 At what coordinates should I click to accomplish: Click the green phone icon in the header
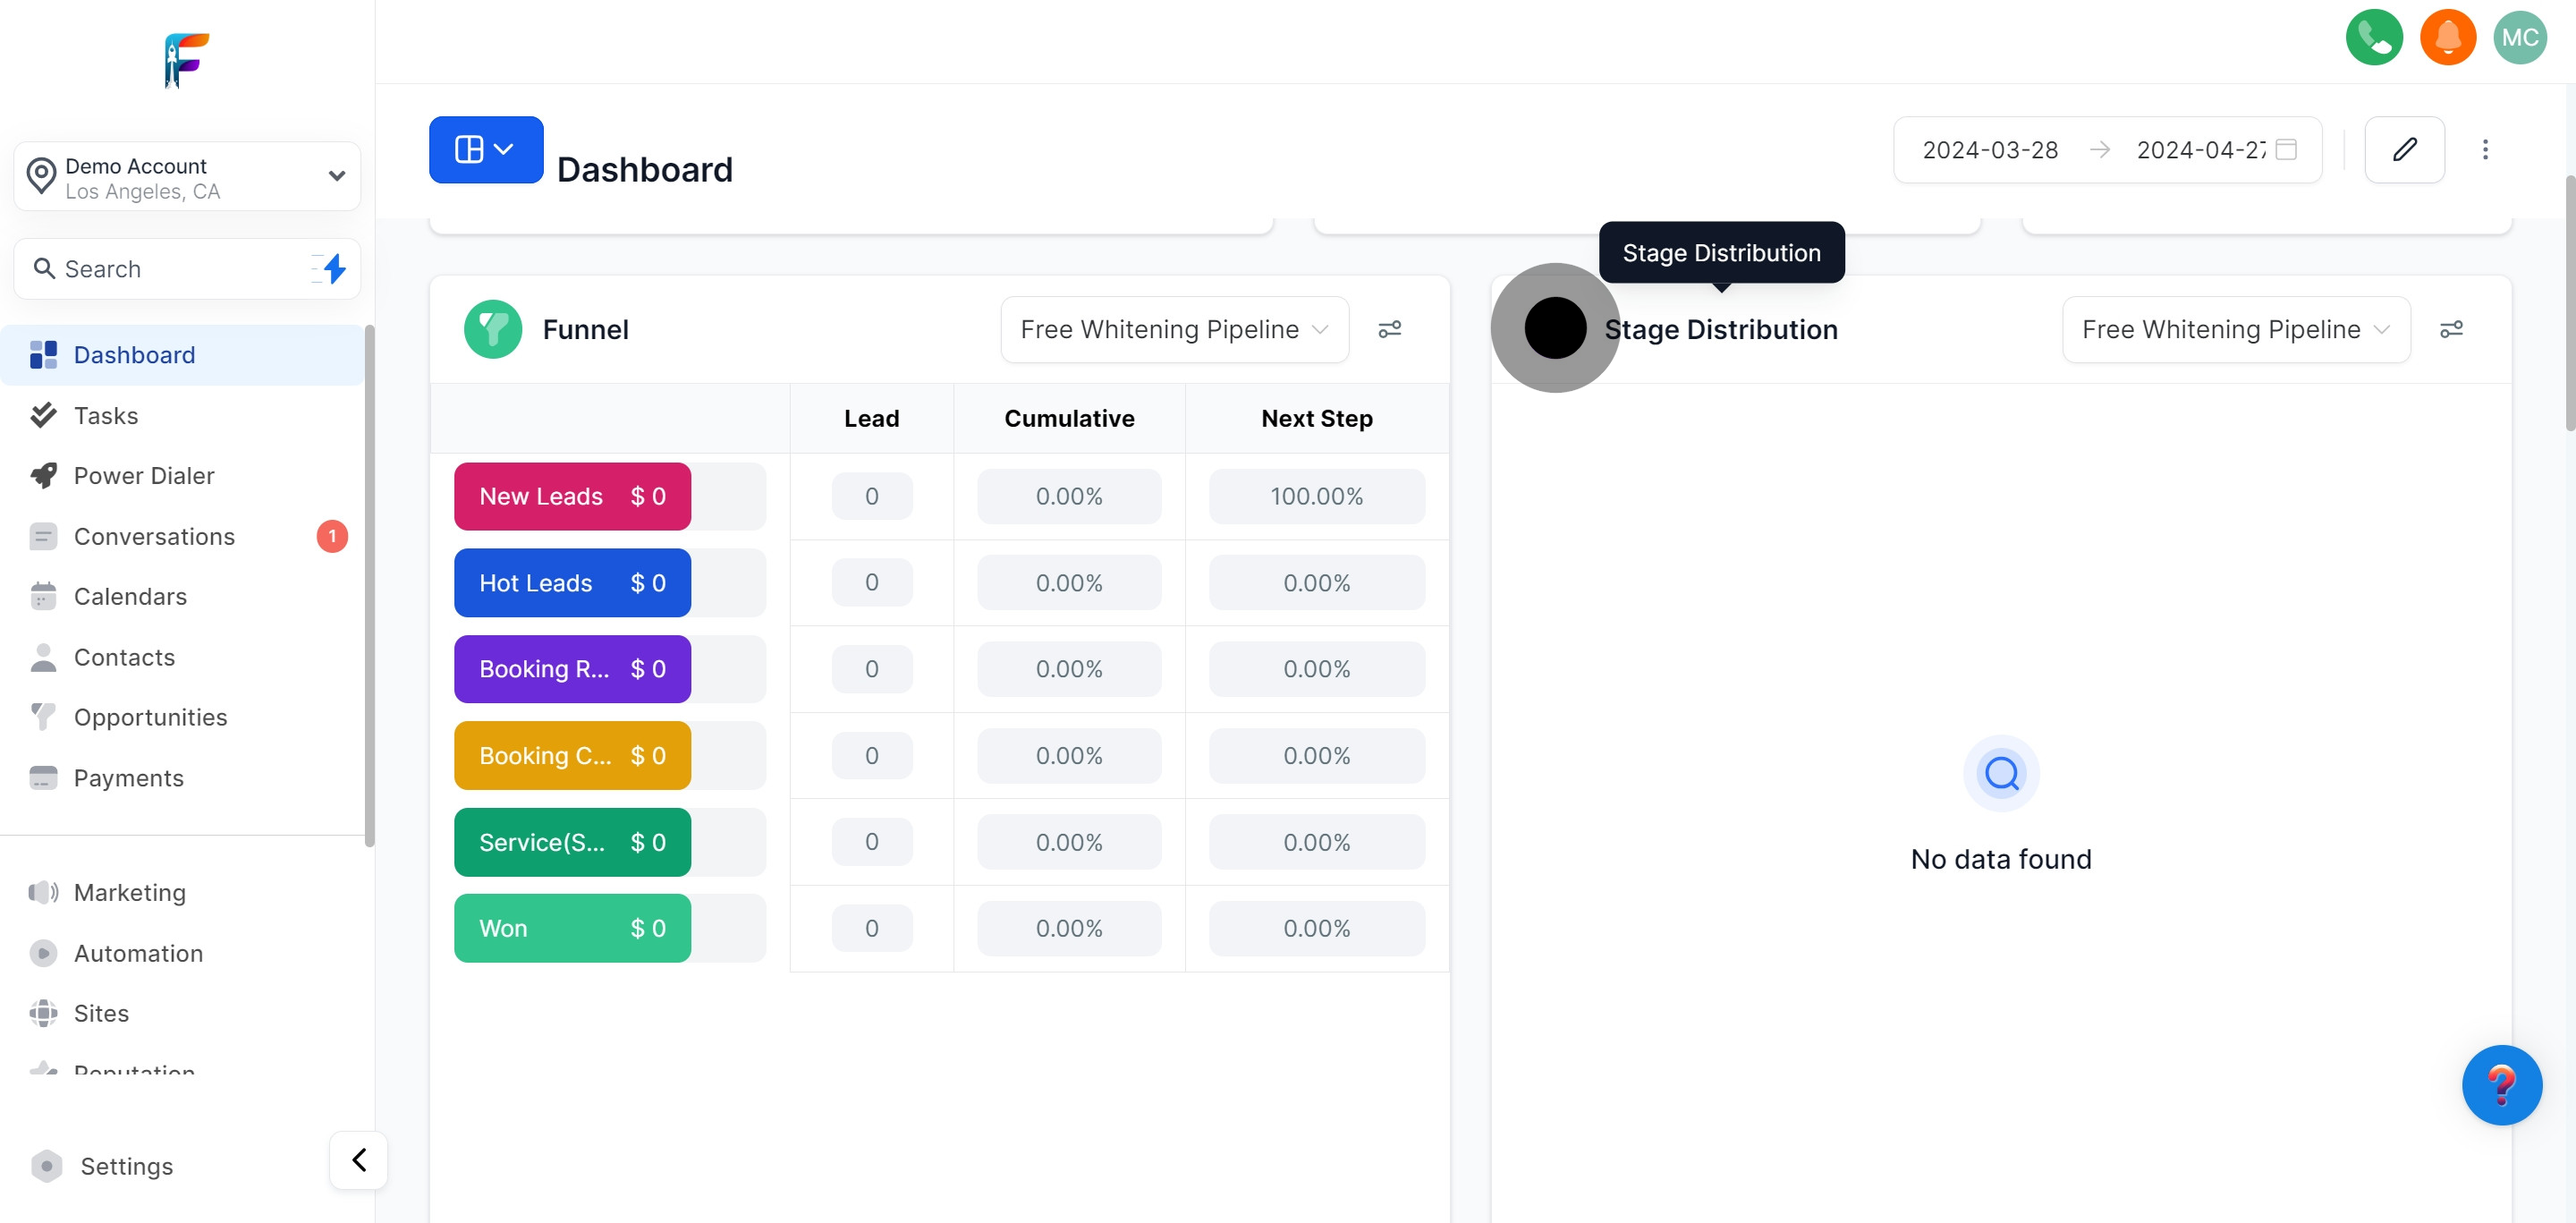point(2374,37)
